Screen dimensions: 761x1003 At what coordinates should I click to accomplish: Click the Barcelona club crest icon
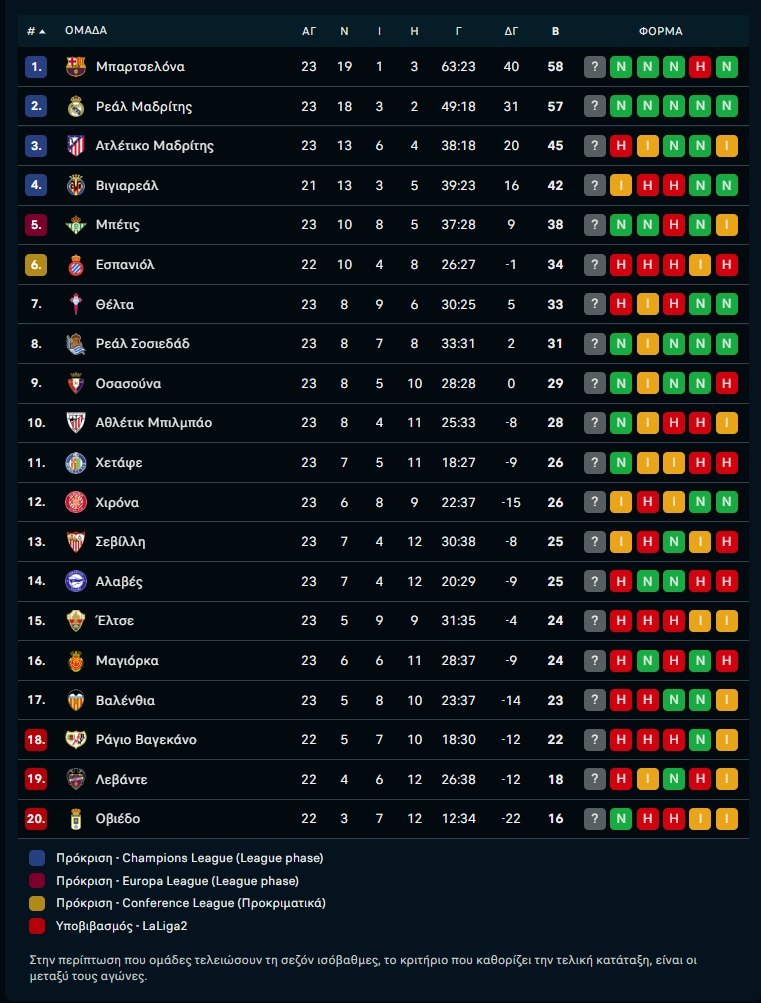[x=75, y=67]
